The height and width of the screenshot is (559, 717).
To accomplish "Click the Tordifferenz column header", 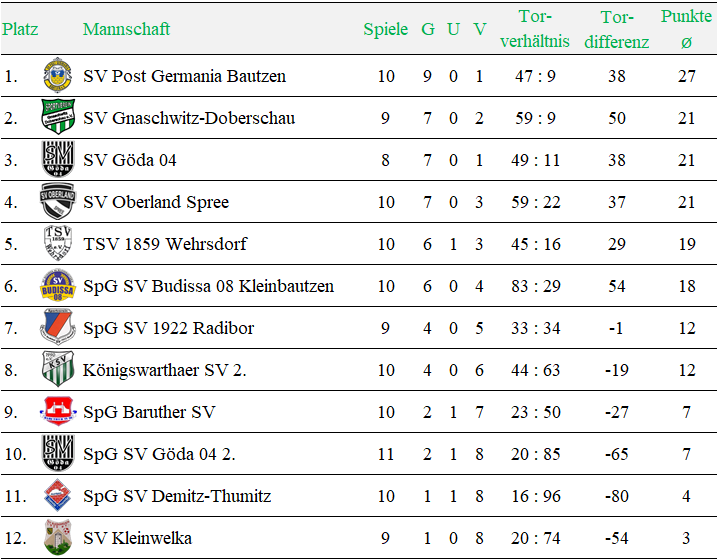I will pyautogui.click(x=616, y=29).
